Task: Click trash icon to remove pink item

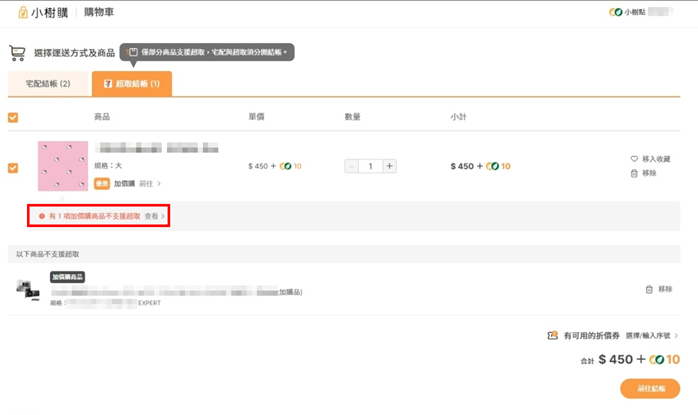Action: 634,173
